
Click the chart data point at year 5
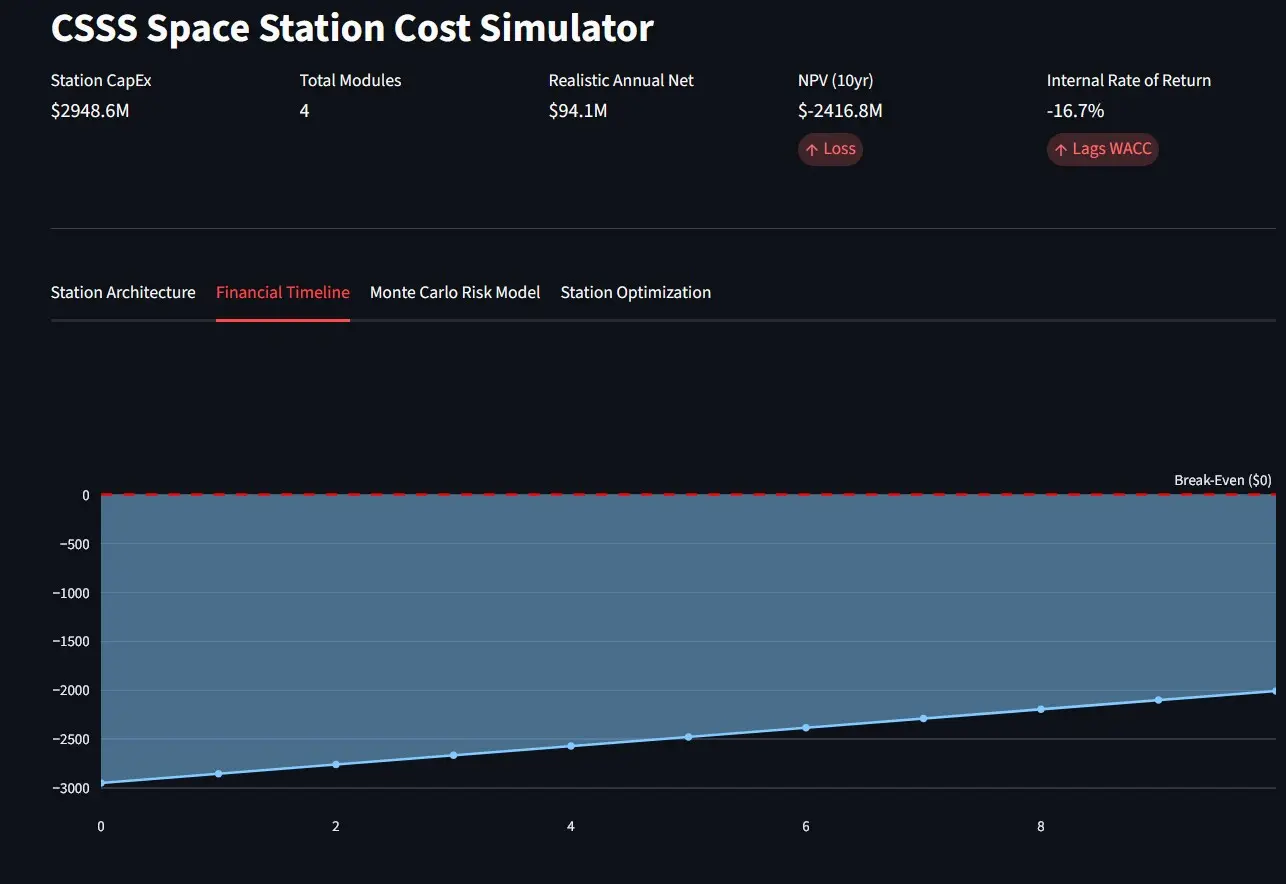[688, 737]
